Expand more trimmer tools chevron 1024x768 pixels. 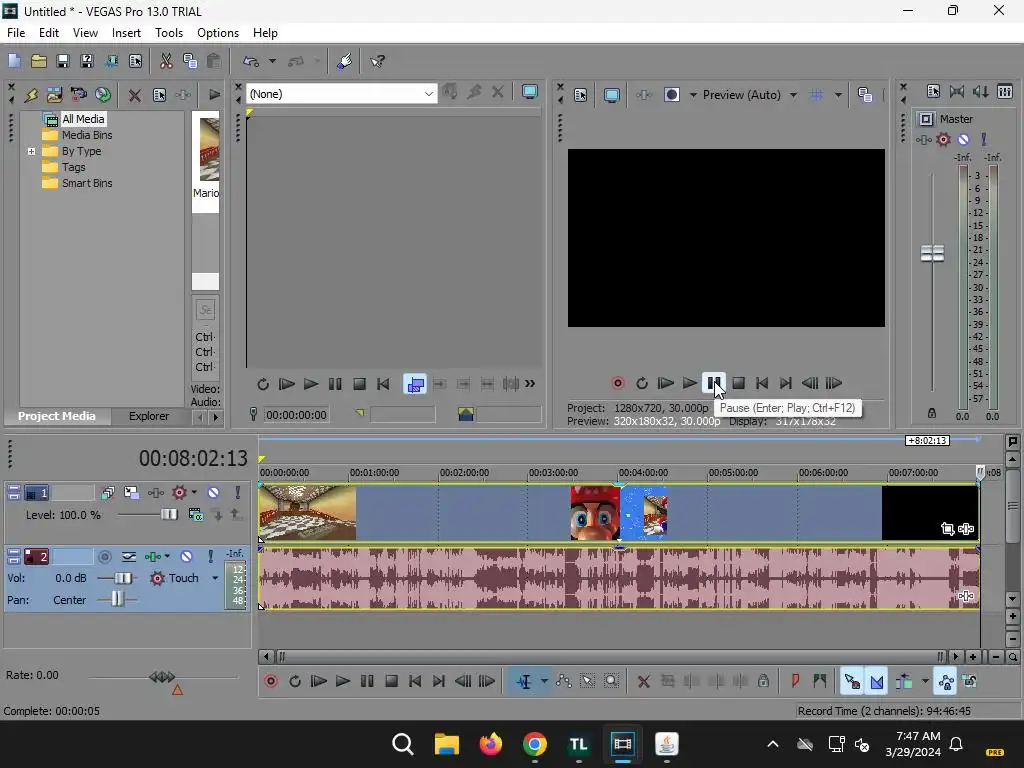click(530, 384)
